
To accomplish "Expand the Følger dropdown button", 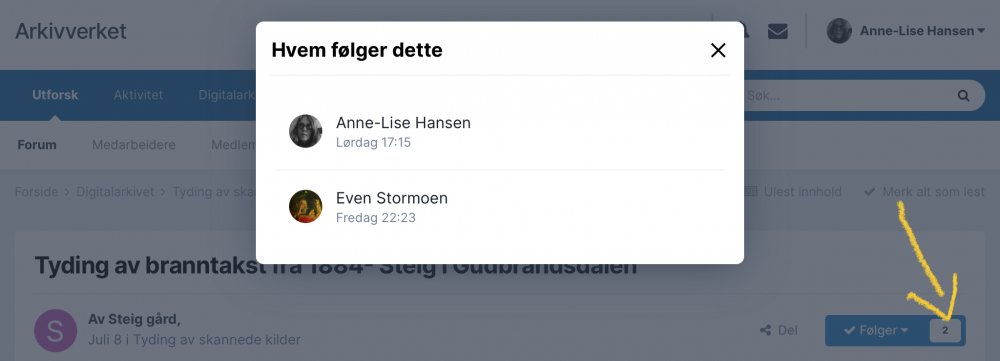I will pos(876,330).
